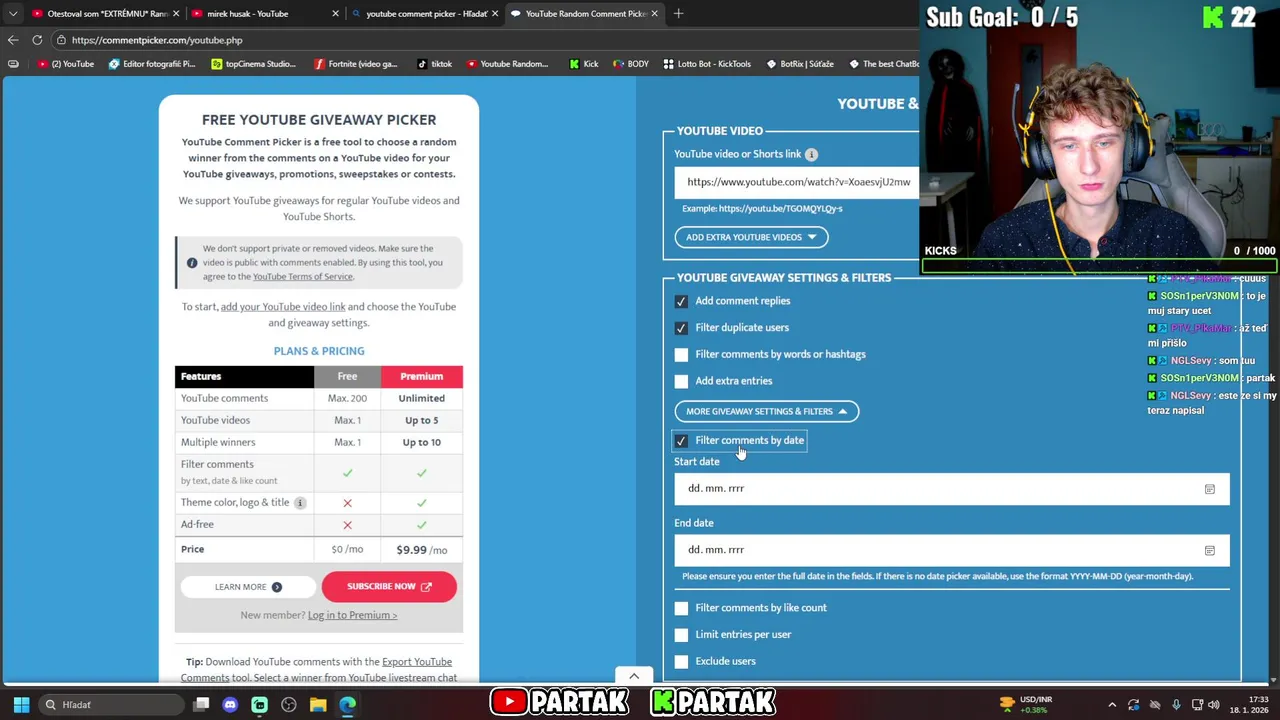Open the '(2) YouTube' bookmark
This screenshot has width=1280, height=720.
tap(65, 64)
